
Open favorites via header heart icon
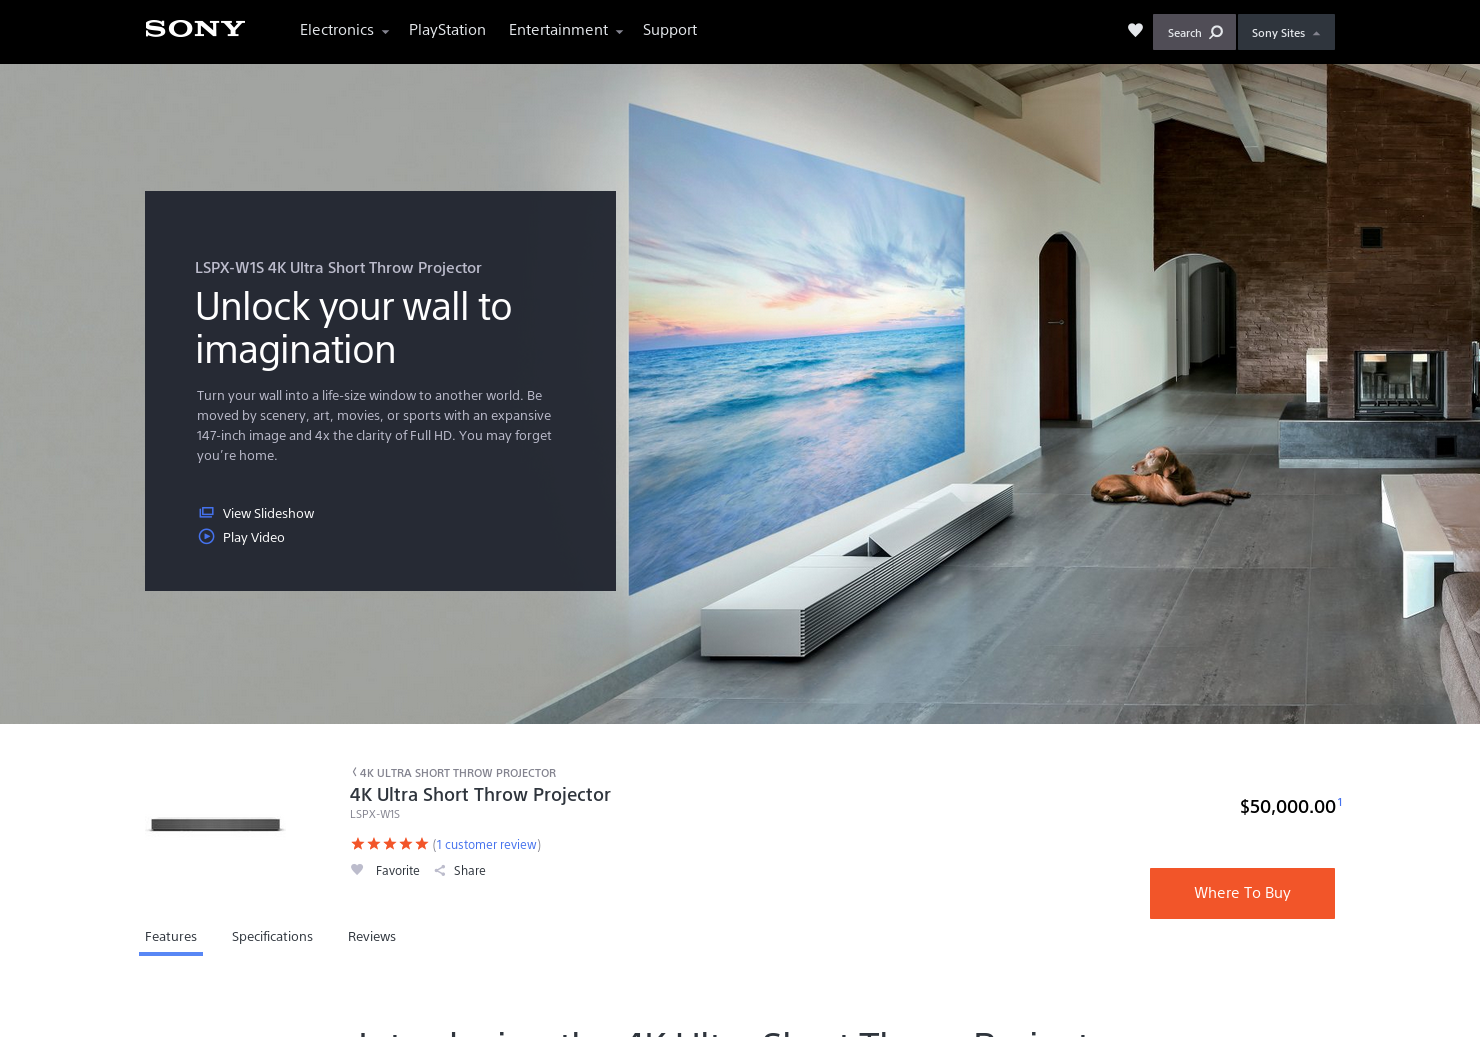tap(1135, 30)
